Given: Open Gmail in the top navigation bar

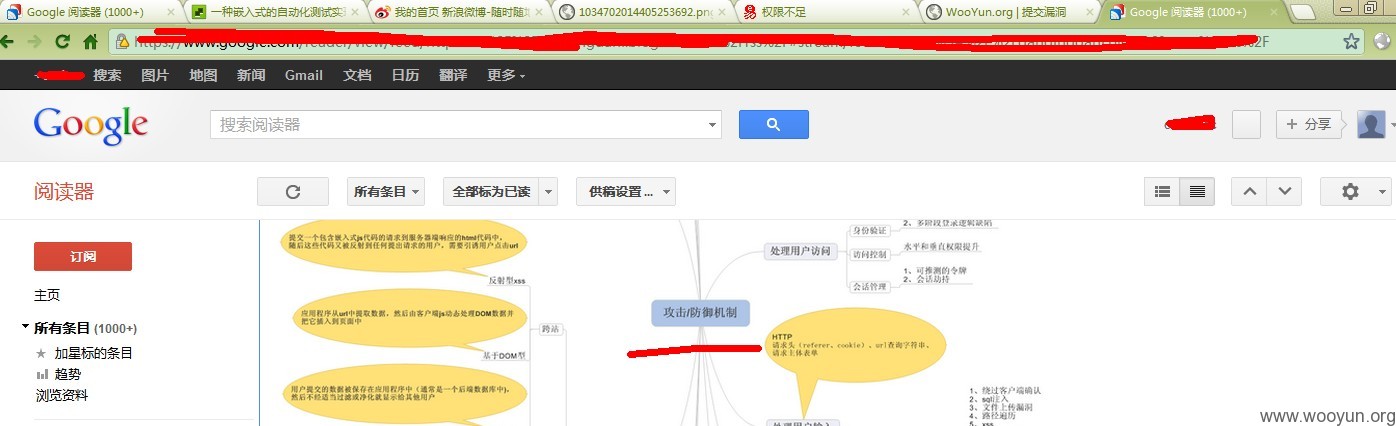Looking at the screenshot, I should pyautogui.click(x=304, y=75).
